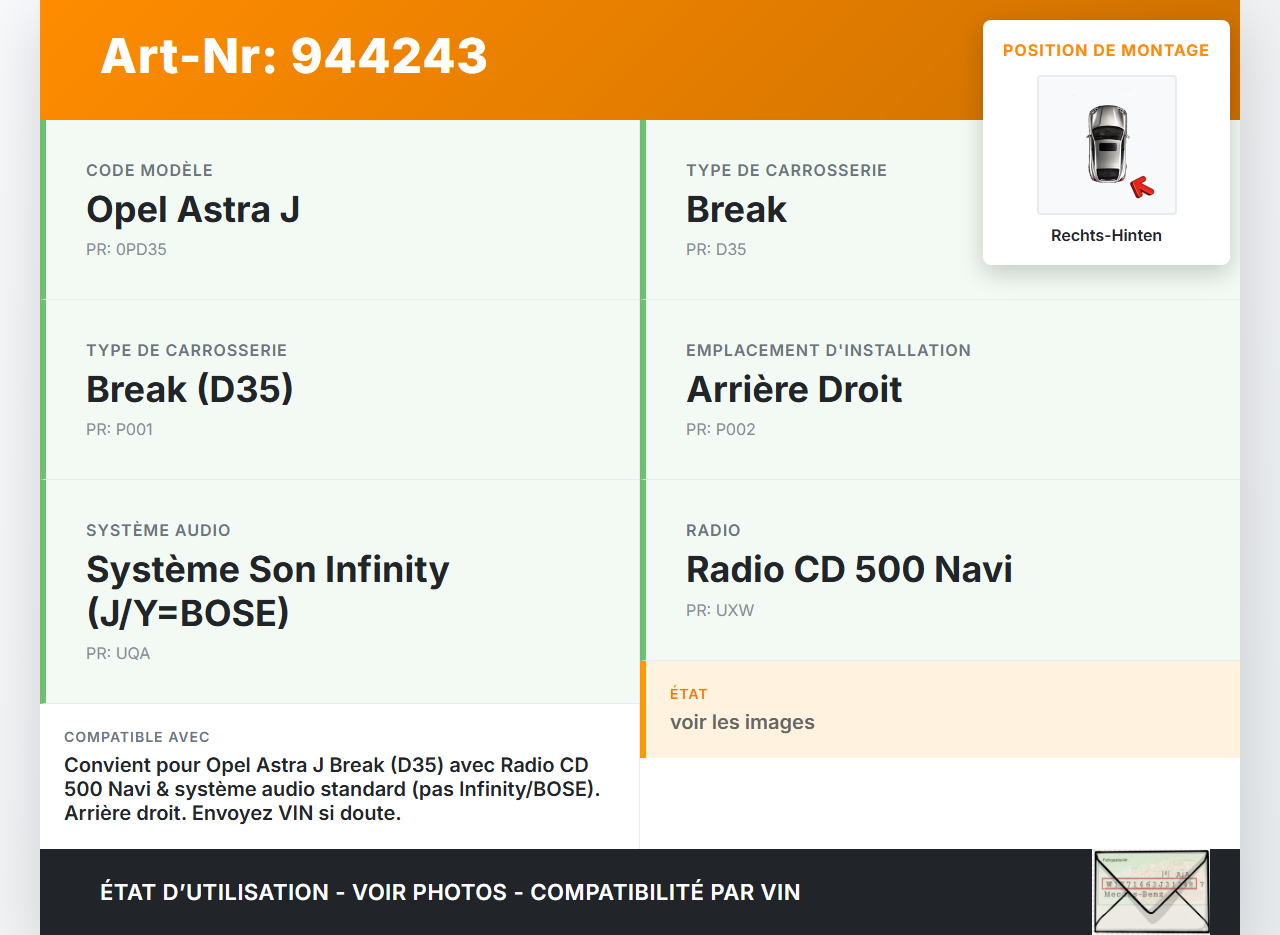Click the 'Radio CD 500 Navi' value
The width and height of the screenshot is (1280, 935).
point(849,570)
